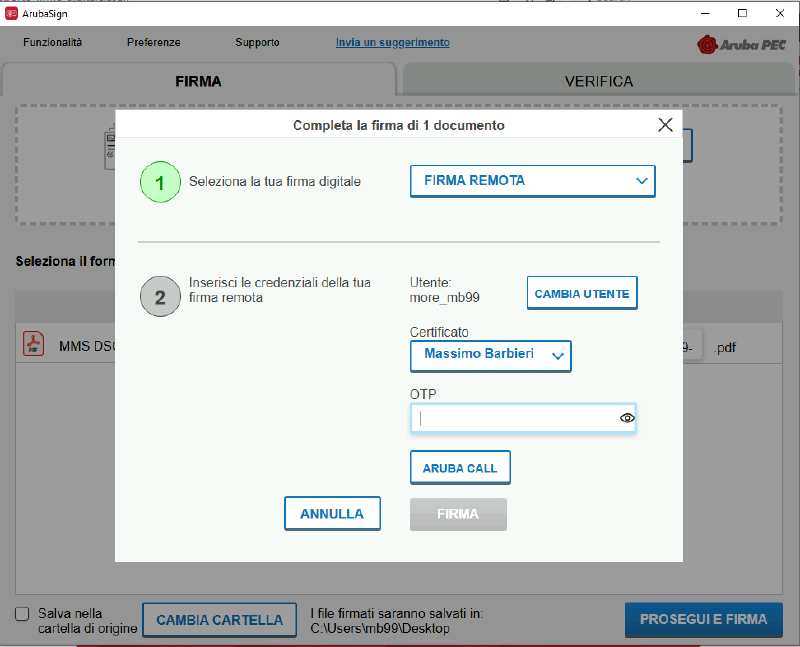Click the step 1 green circle indicator
This screenshot has height=647, width=800.
tap(160, 182)
